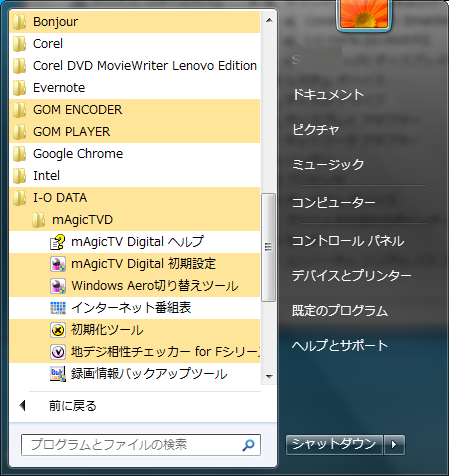Screen dimensions: 449x476
Task: Open デバイスとプリンター
Action: coord(352,276)
